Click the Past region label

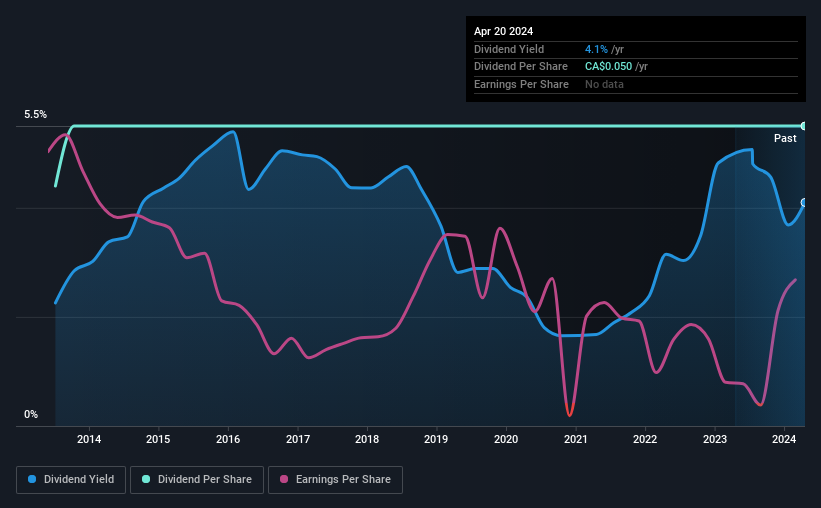[785, 138]
